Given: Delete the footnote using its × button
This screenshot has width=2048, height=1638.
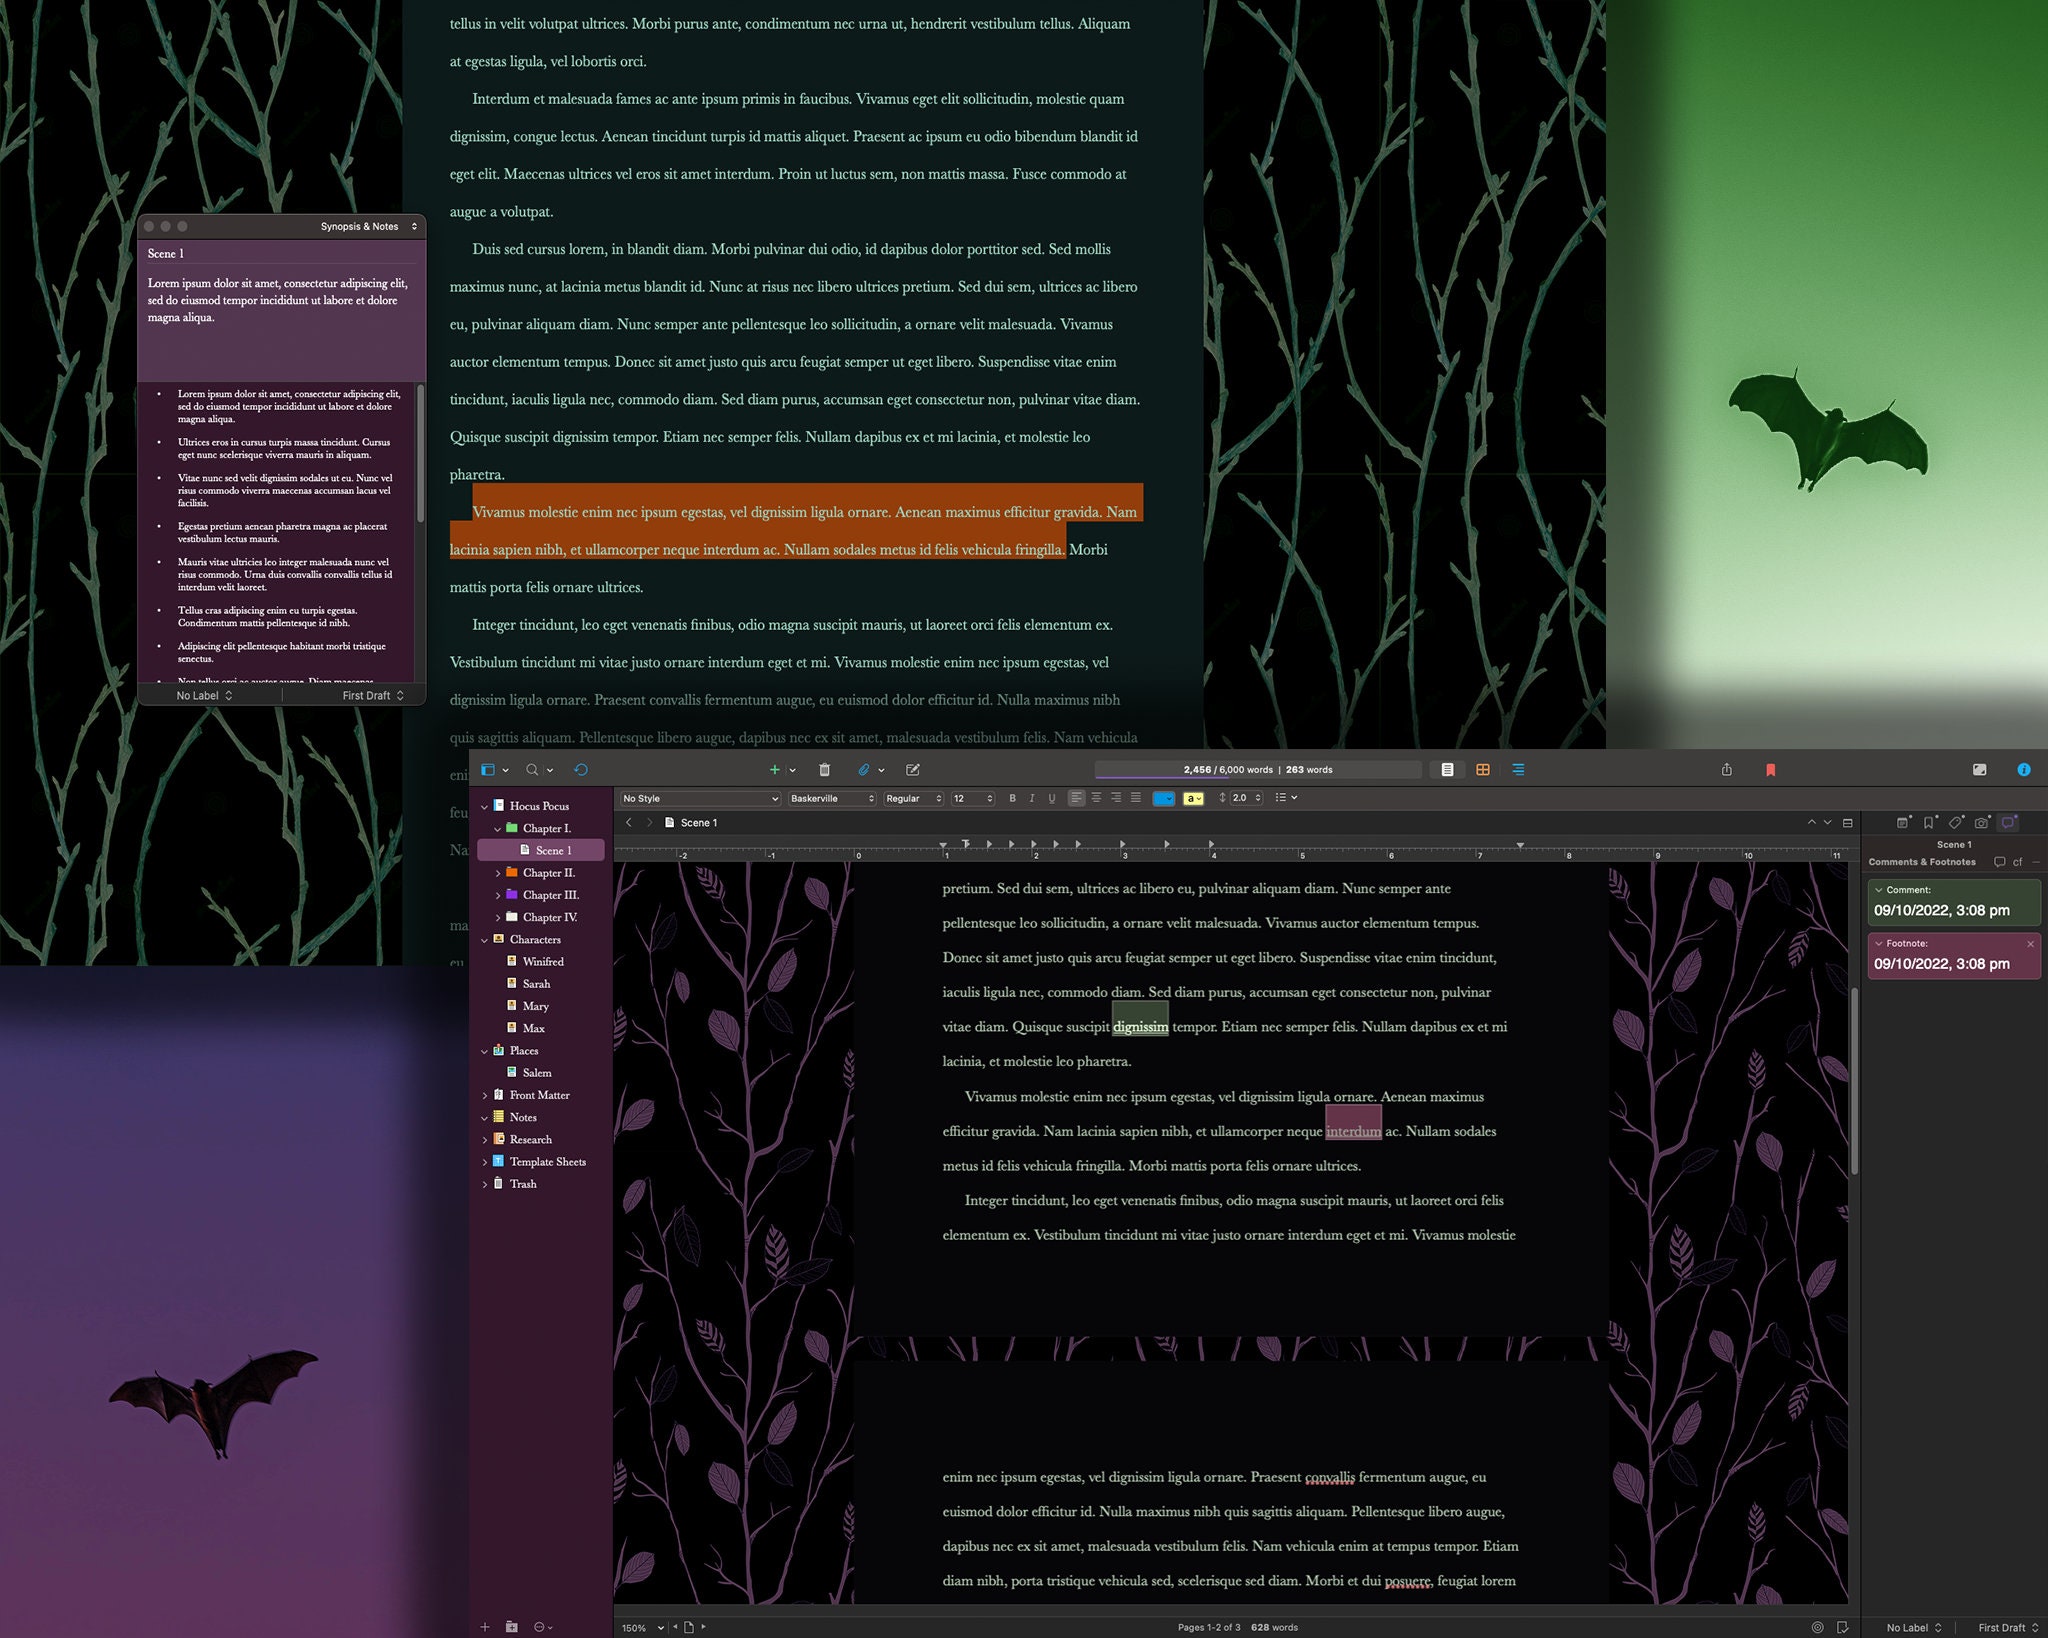Looking at the screenshot, I should (x=2031, y=943).
